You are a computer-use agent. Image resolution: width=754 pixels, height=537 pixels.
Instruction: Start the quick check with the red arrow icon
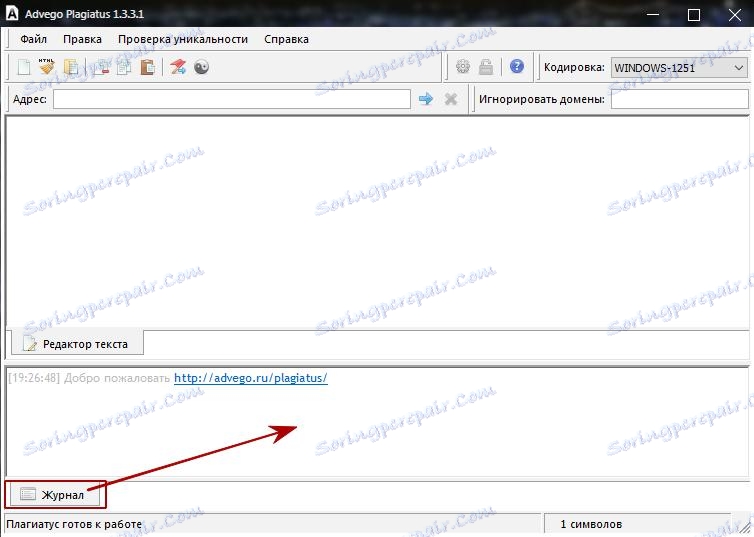pos(177,67)
